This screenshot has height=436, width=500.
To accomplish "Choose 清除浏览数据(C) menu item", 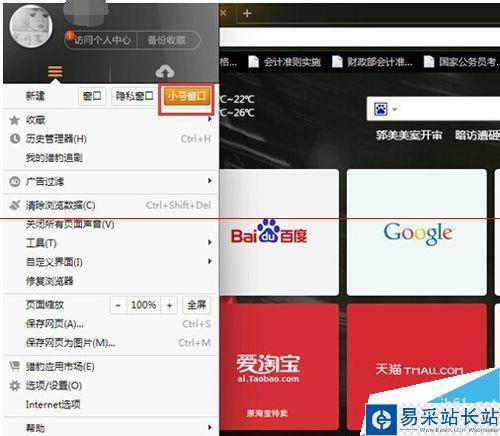I will (x=110, y=205).
